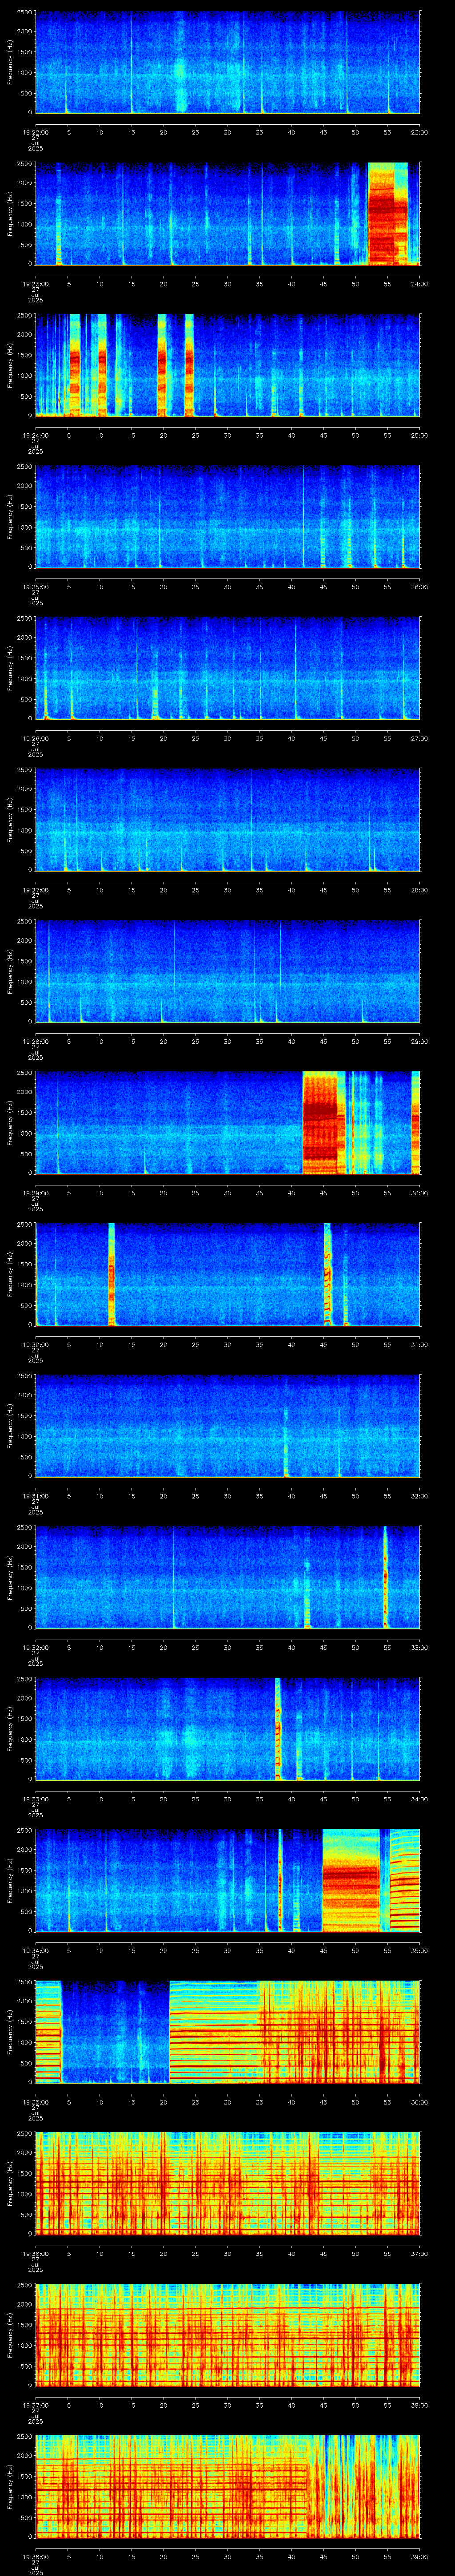Click the 19:34:00 start time label
This screenshot has height=2576, width=455.
click(x=35, y=1950)
